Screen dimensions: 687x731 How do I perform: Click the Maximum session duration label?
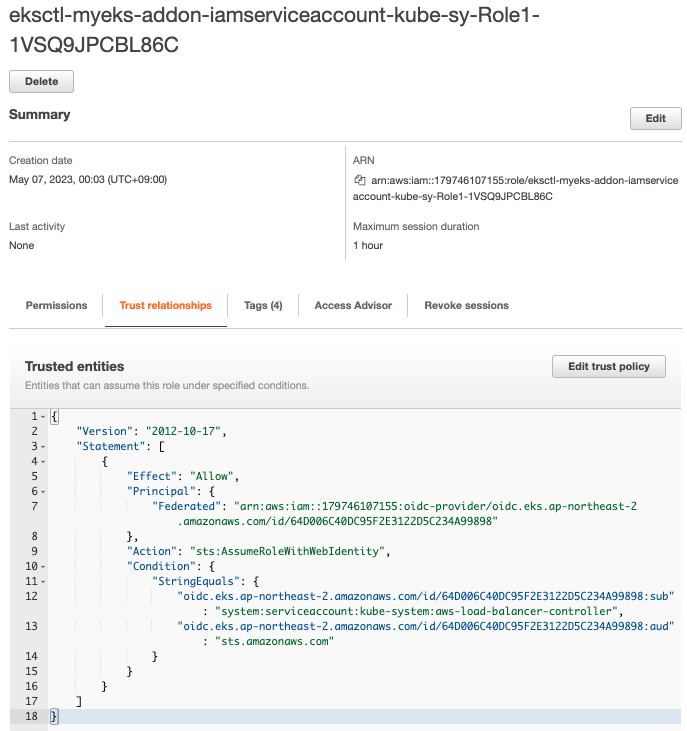tap(416, 226)
